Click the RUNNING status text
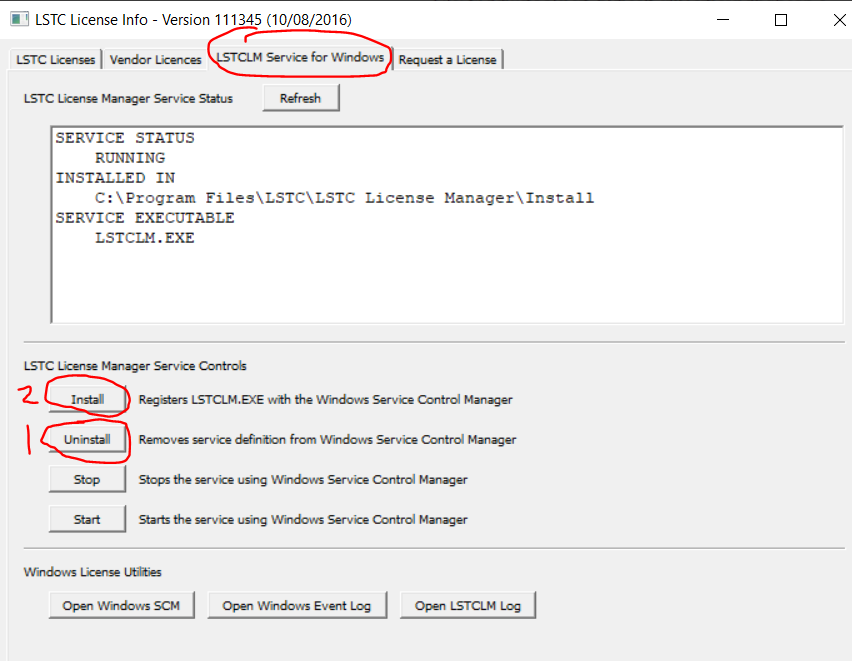The height and width of the screenshot is (661, 852). point(130,158)
